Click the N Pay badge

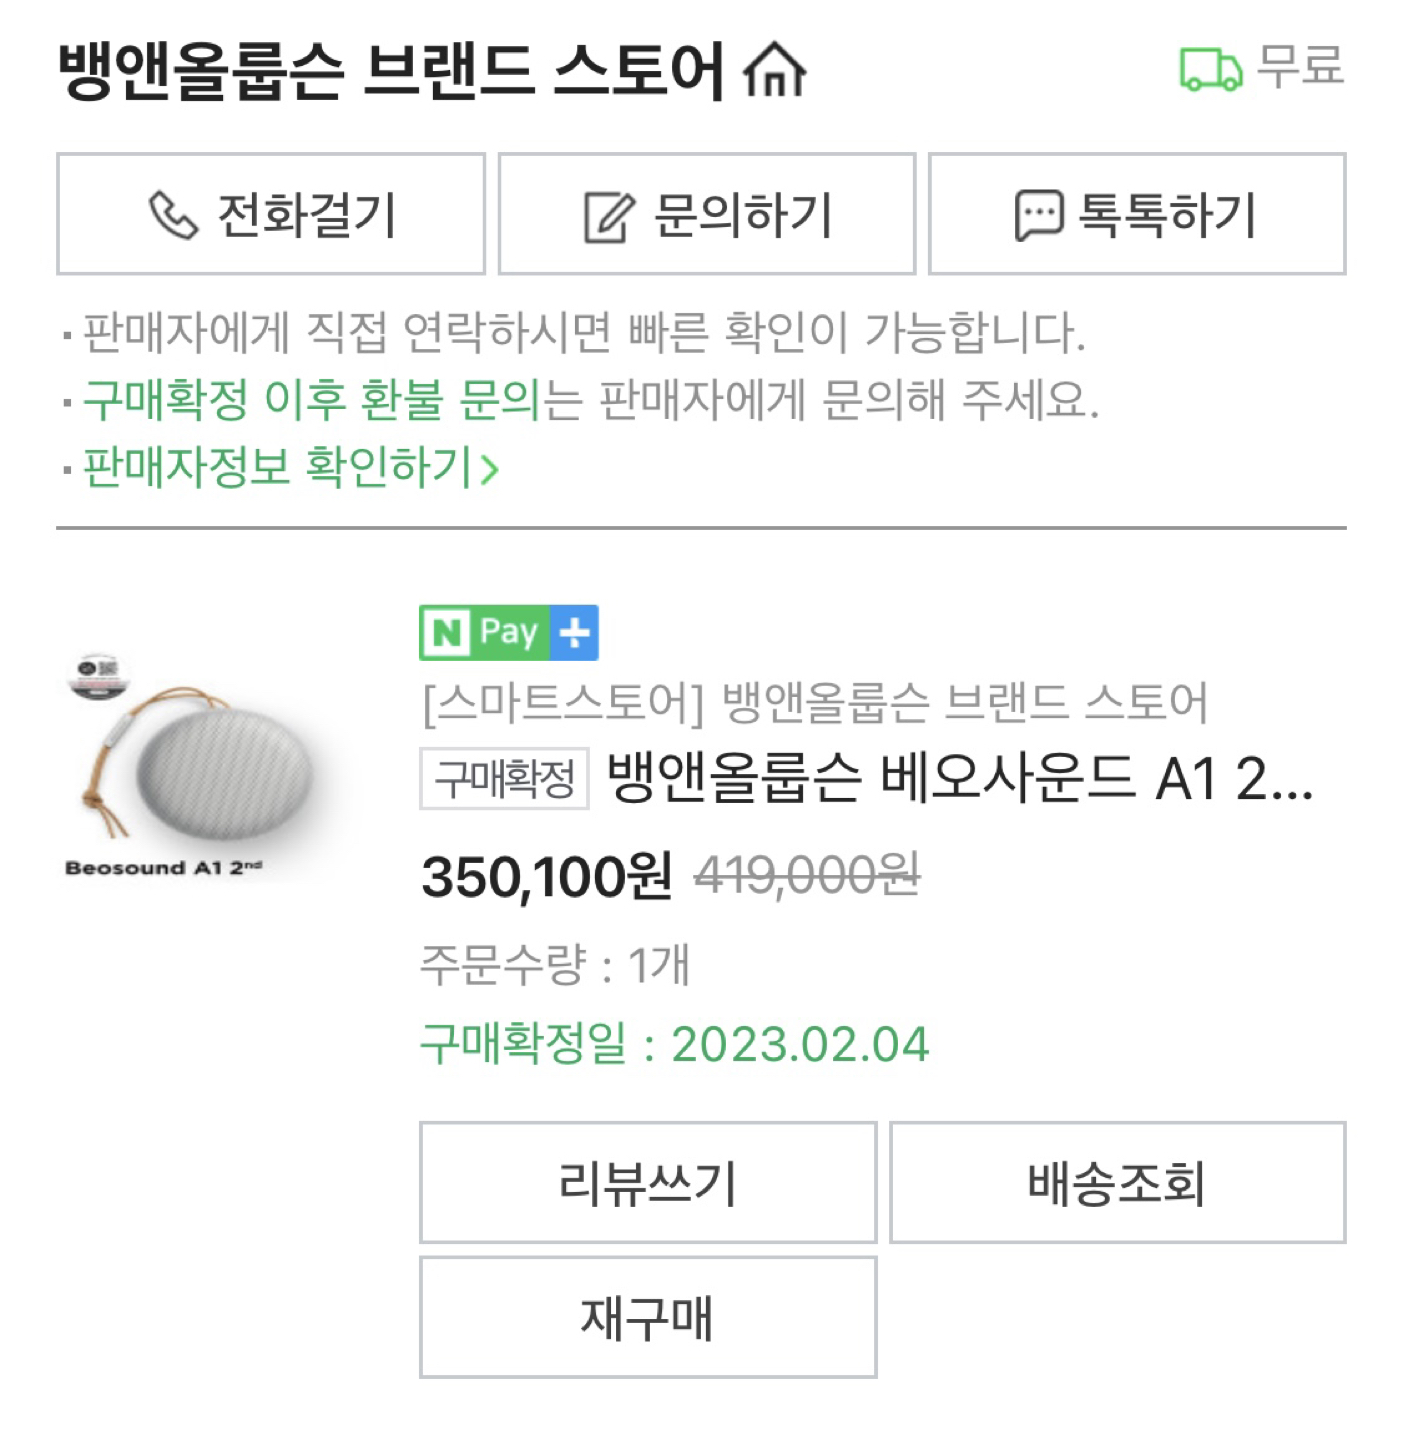485,632
